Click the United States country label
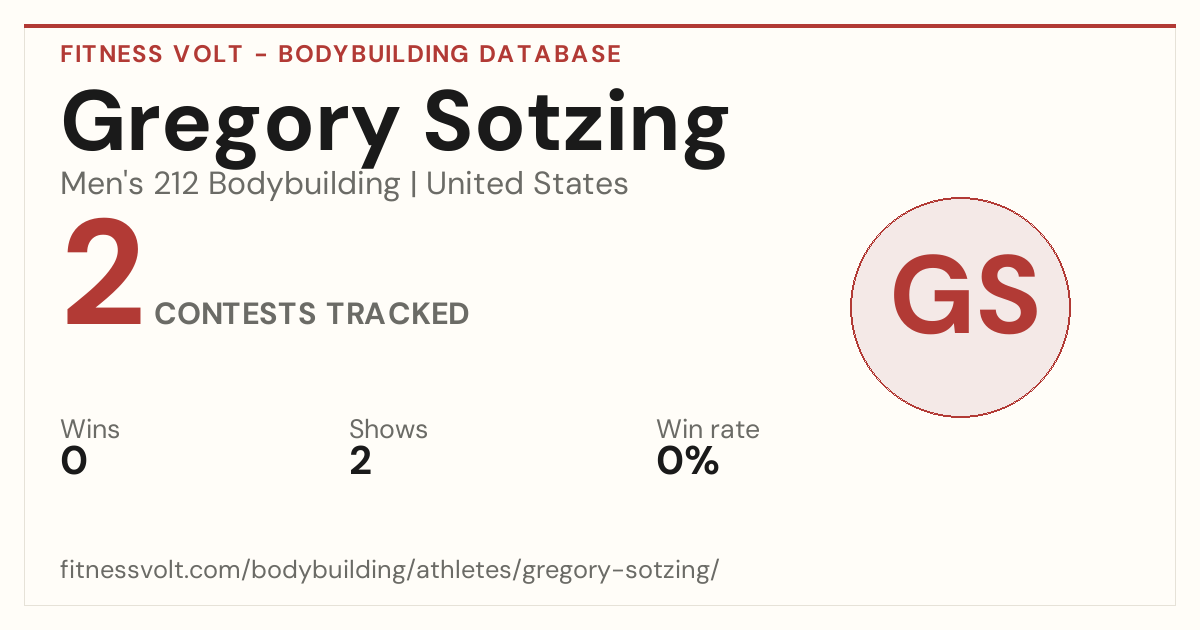The image size is (1200, 630). tap(527, 184)
